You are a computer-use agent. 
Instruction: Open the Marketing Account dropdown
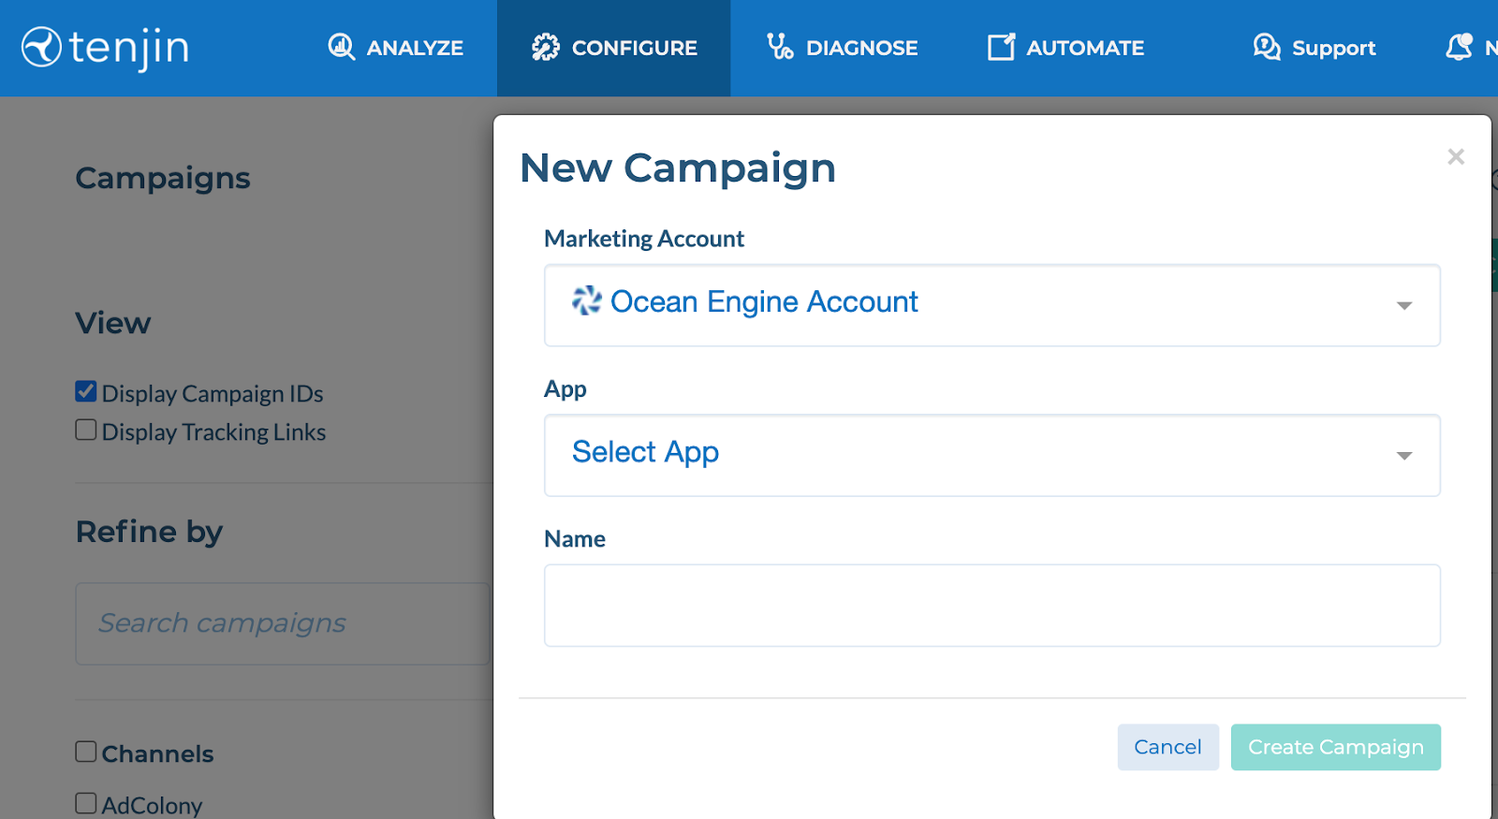point(992,305)
